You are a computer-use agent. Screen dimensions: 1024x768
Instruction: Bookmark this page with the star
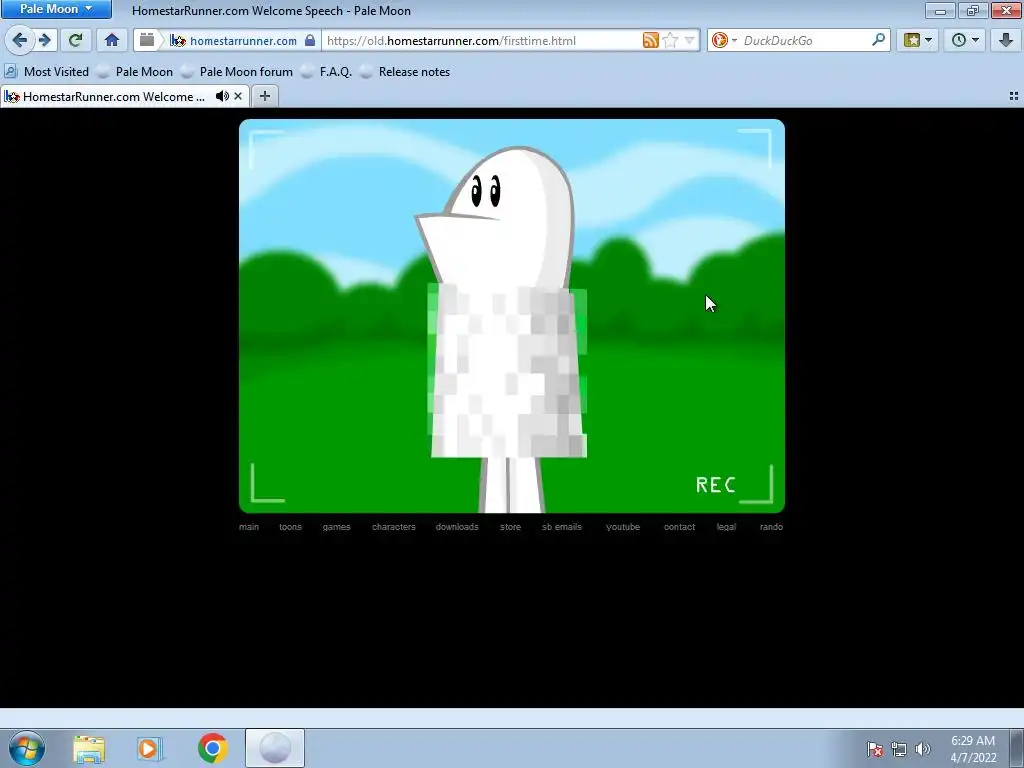(670, 40)
